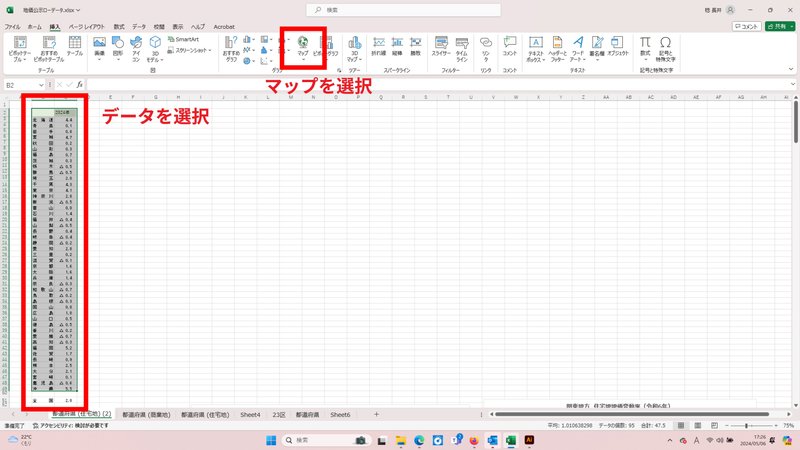Add a new sheet with plus button
This screenshot has width=800, height=450.
click(x=376, y=414)
